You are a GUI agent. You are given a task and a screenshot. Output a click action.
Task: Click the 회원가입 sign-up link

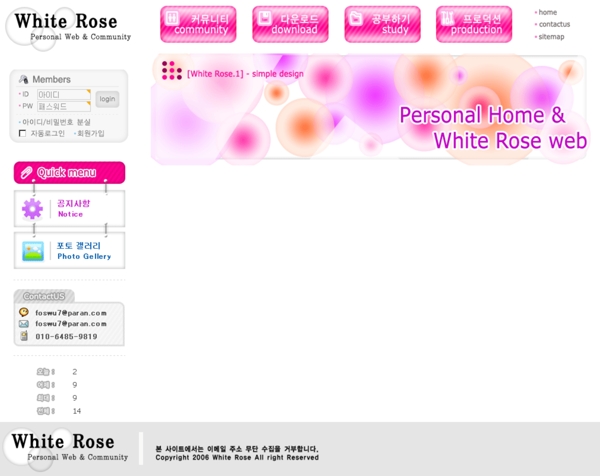click(90, 133)
